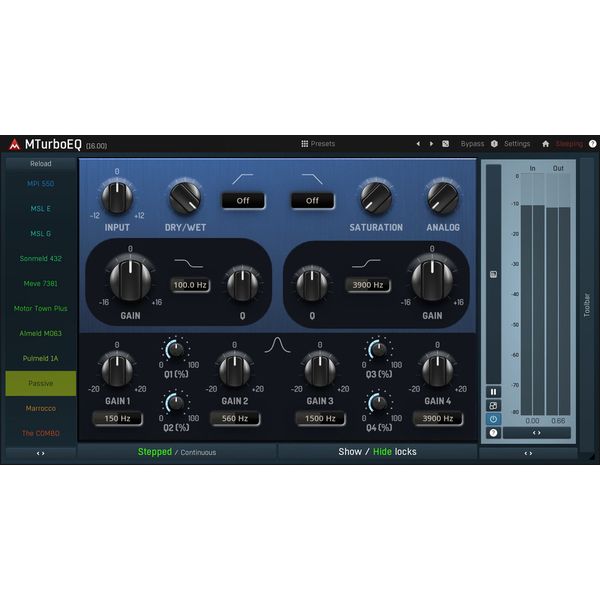
Task: Click the Q1 (%) small knob
Action: click(176, 350)
